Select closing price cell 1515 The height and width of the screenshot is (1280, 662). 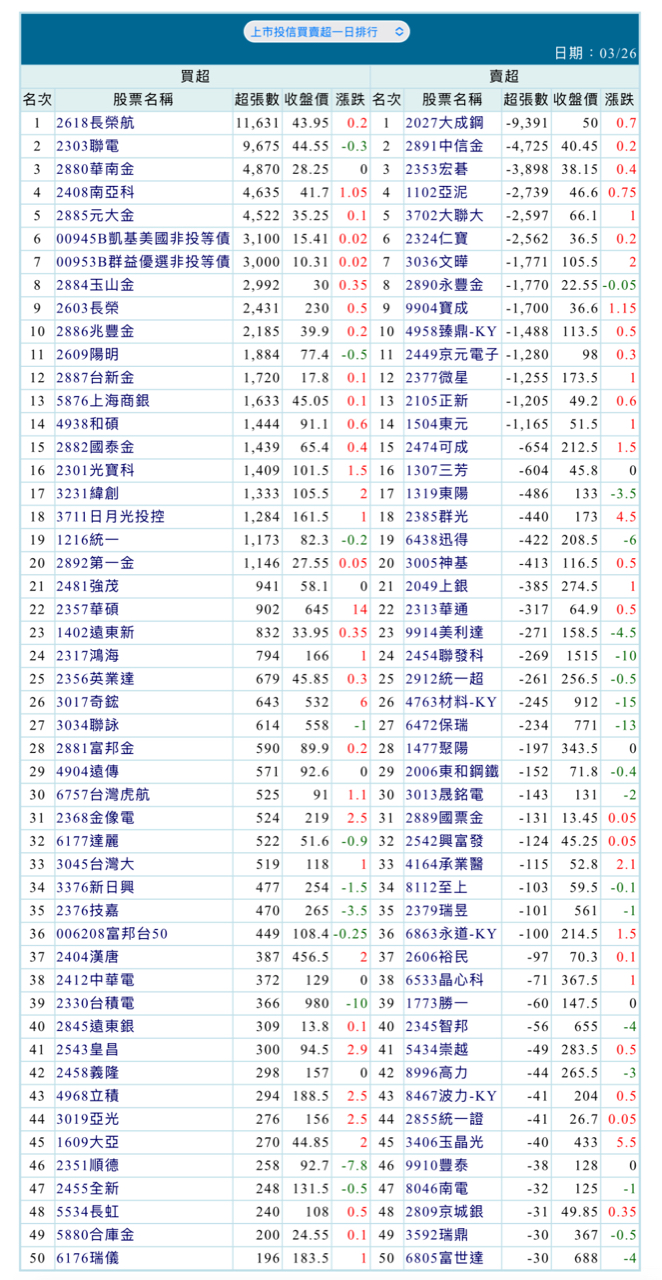[x=583, y=656]
